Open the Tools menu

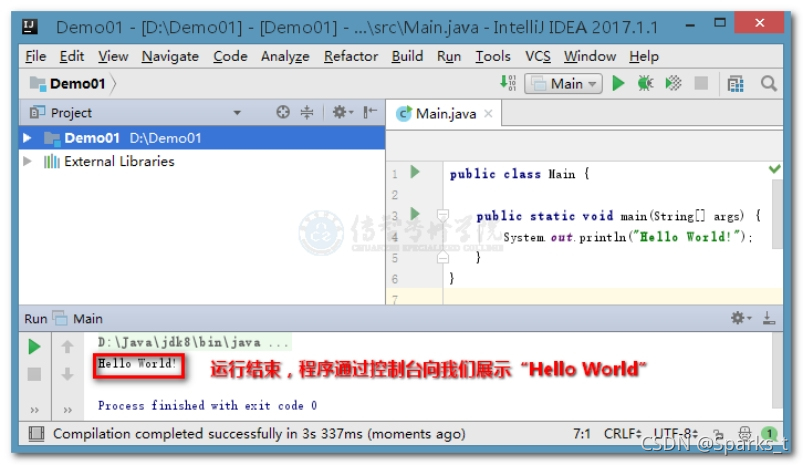coord(492,56)
